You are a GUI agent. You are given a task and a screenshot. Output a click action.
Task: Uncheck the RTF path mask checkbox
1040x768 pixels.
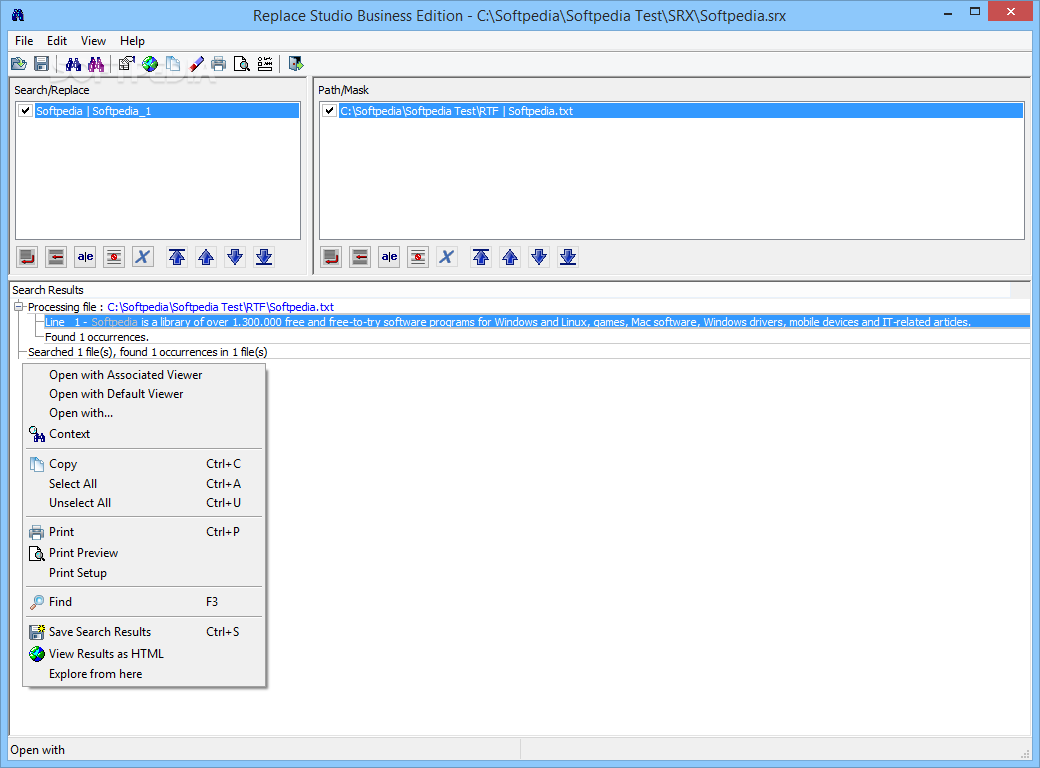click(x=329, y=111)
